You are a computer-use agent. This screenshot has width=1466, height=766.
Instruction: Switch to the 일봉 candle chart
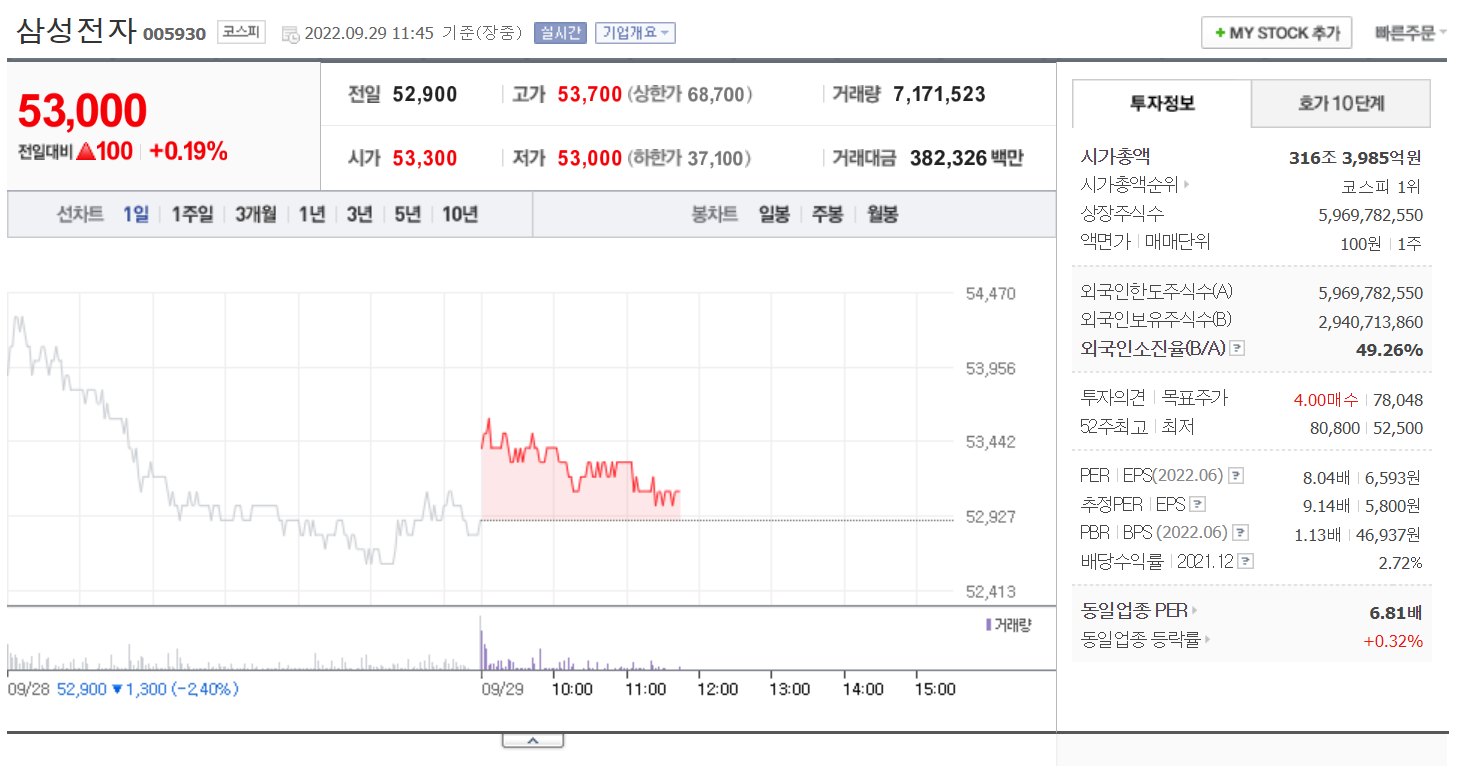774,214
